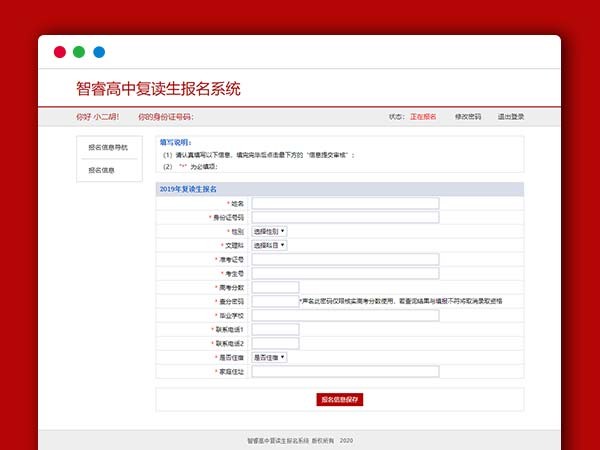Select the 考生号 text box

[345, 273]
